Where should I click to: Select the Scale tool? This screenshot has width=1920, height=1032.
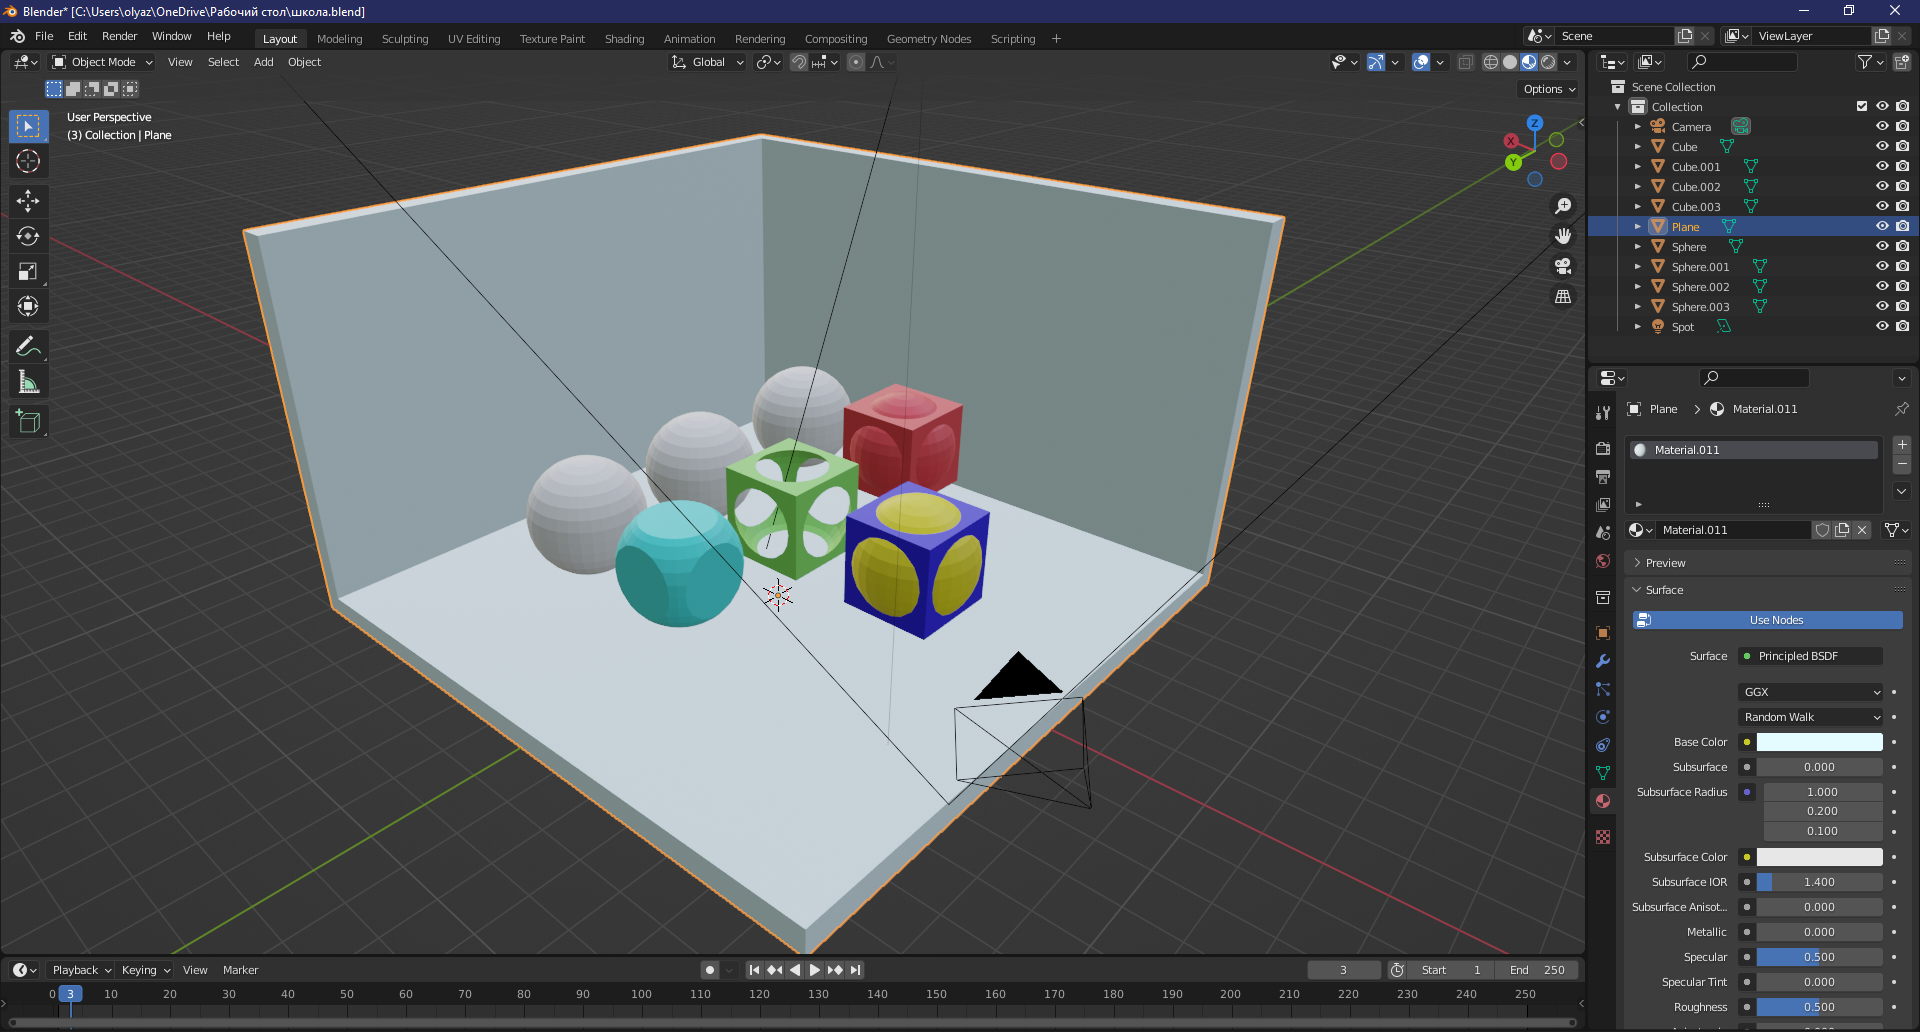[x=28, y=271]
